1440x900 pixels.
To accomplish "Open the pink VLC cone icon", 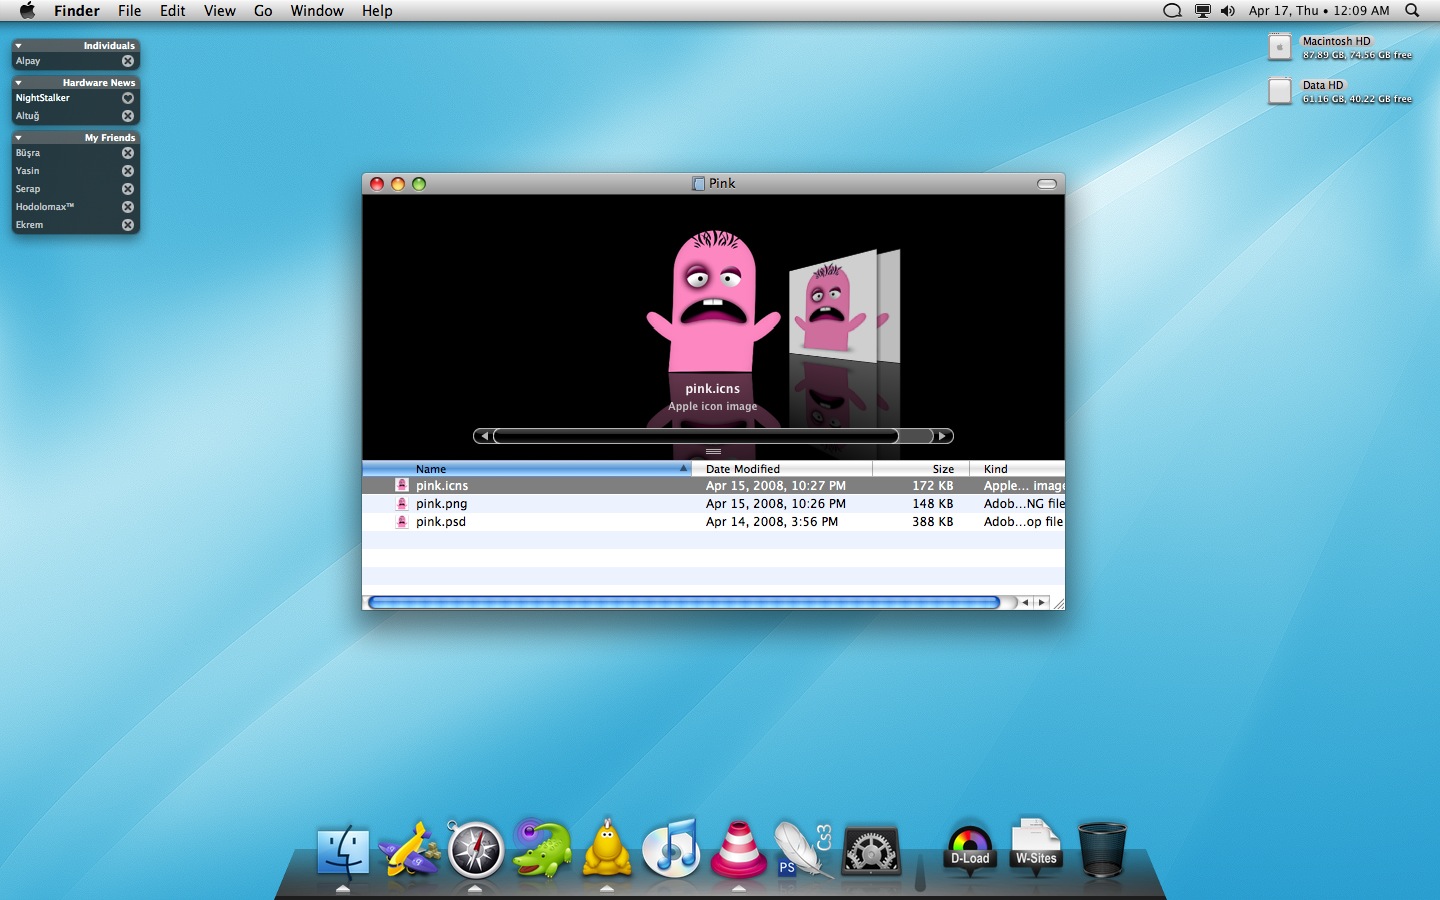I will click(738, 849).
